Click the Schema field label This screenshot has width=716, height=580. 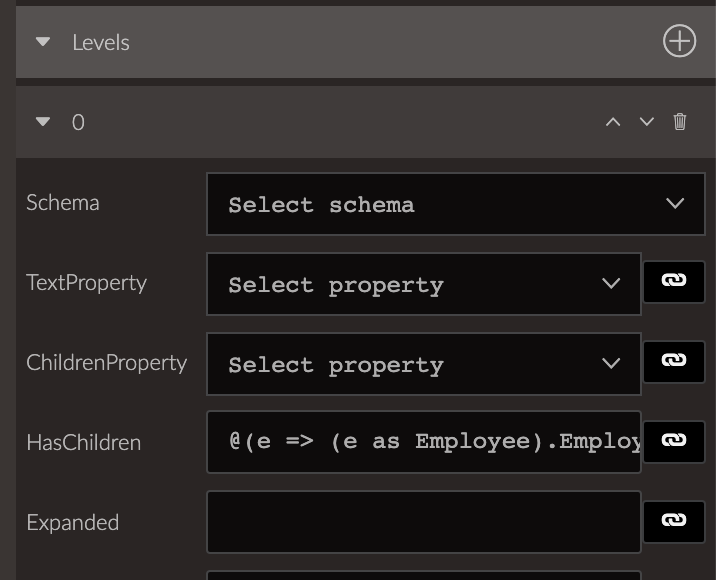(x=63, y=203)
